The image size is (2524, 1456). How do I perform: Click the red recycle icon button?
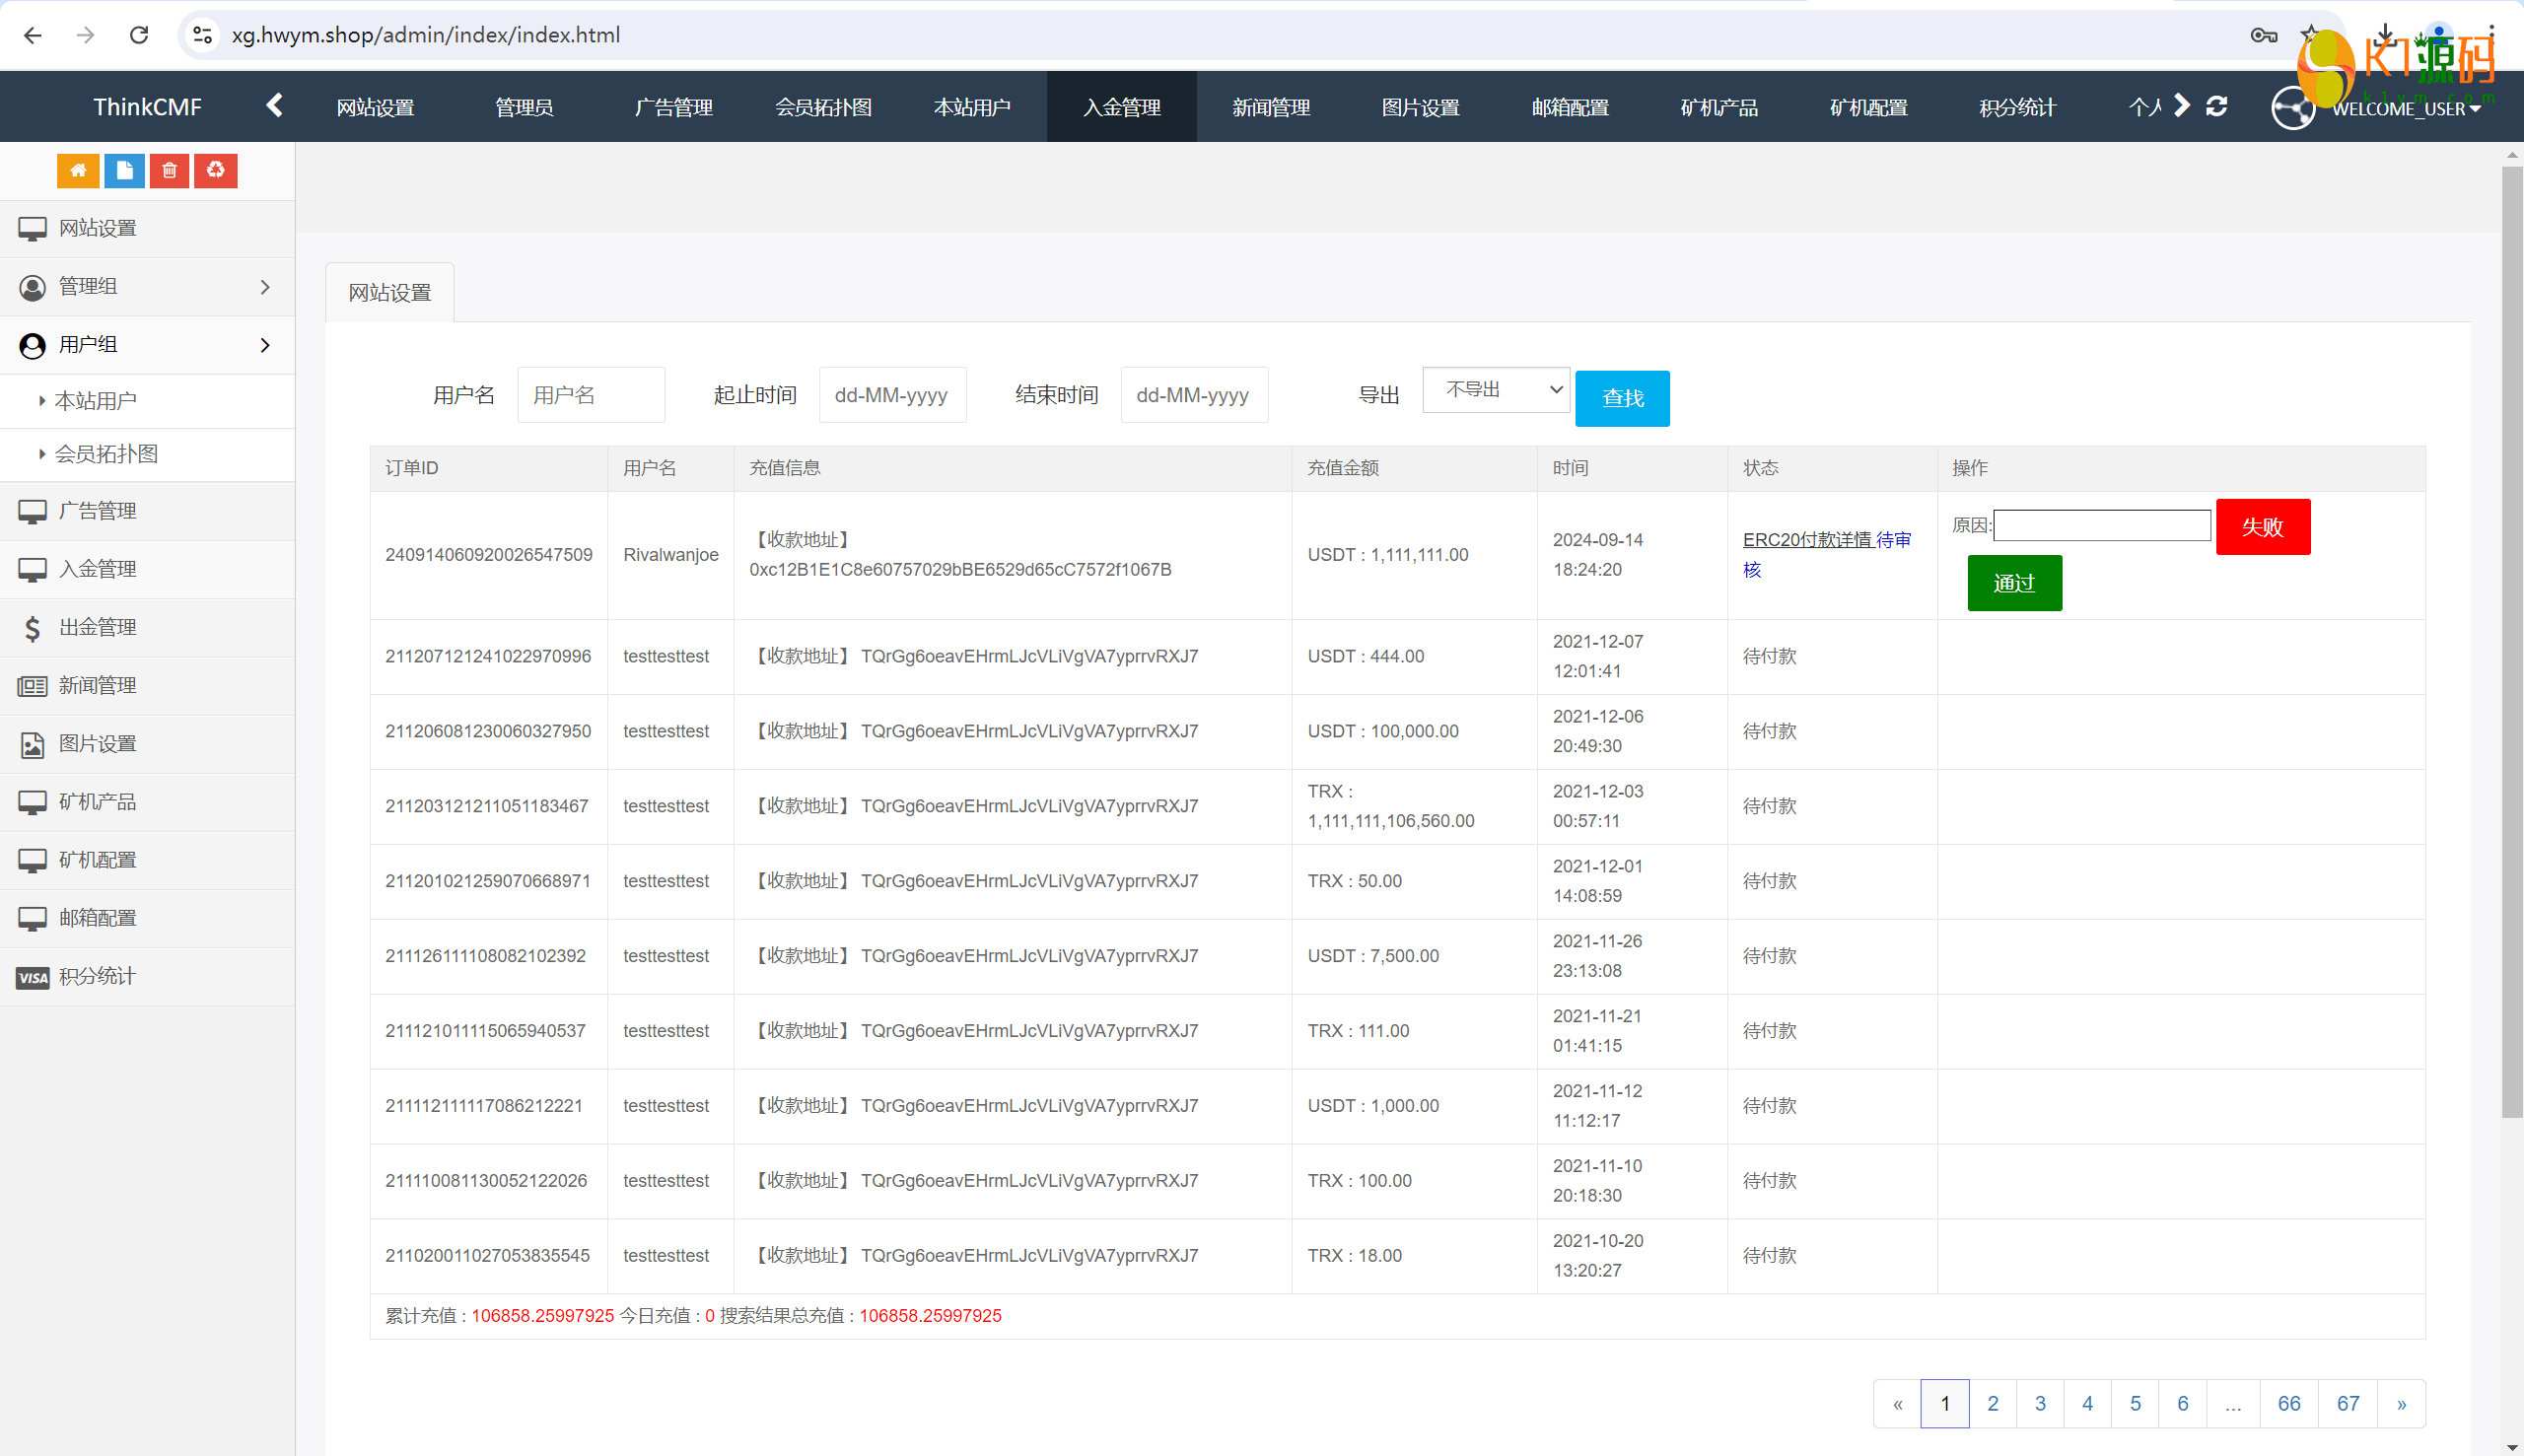tap(216, 170)
